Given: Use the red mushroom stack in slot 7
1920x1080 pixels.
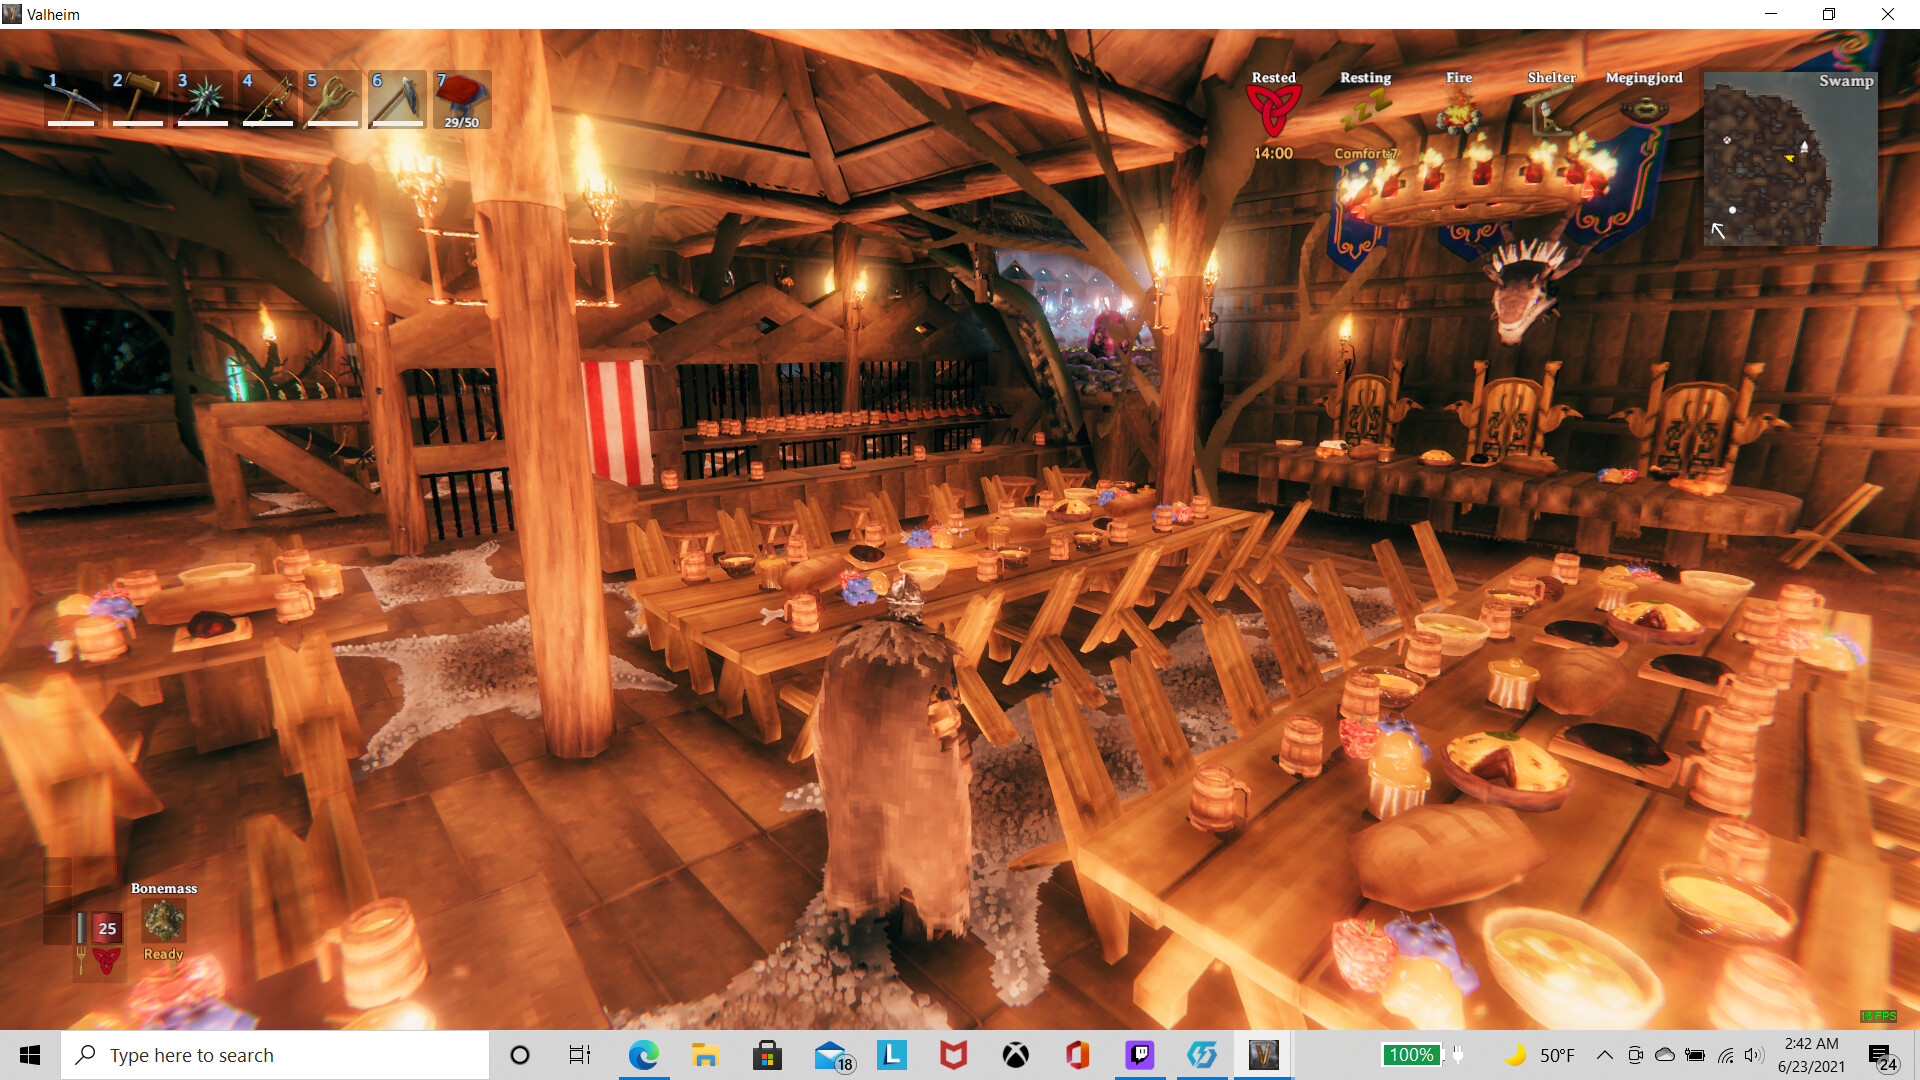Looking at the screenshot, I should coord(461,99).
